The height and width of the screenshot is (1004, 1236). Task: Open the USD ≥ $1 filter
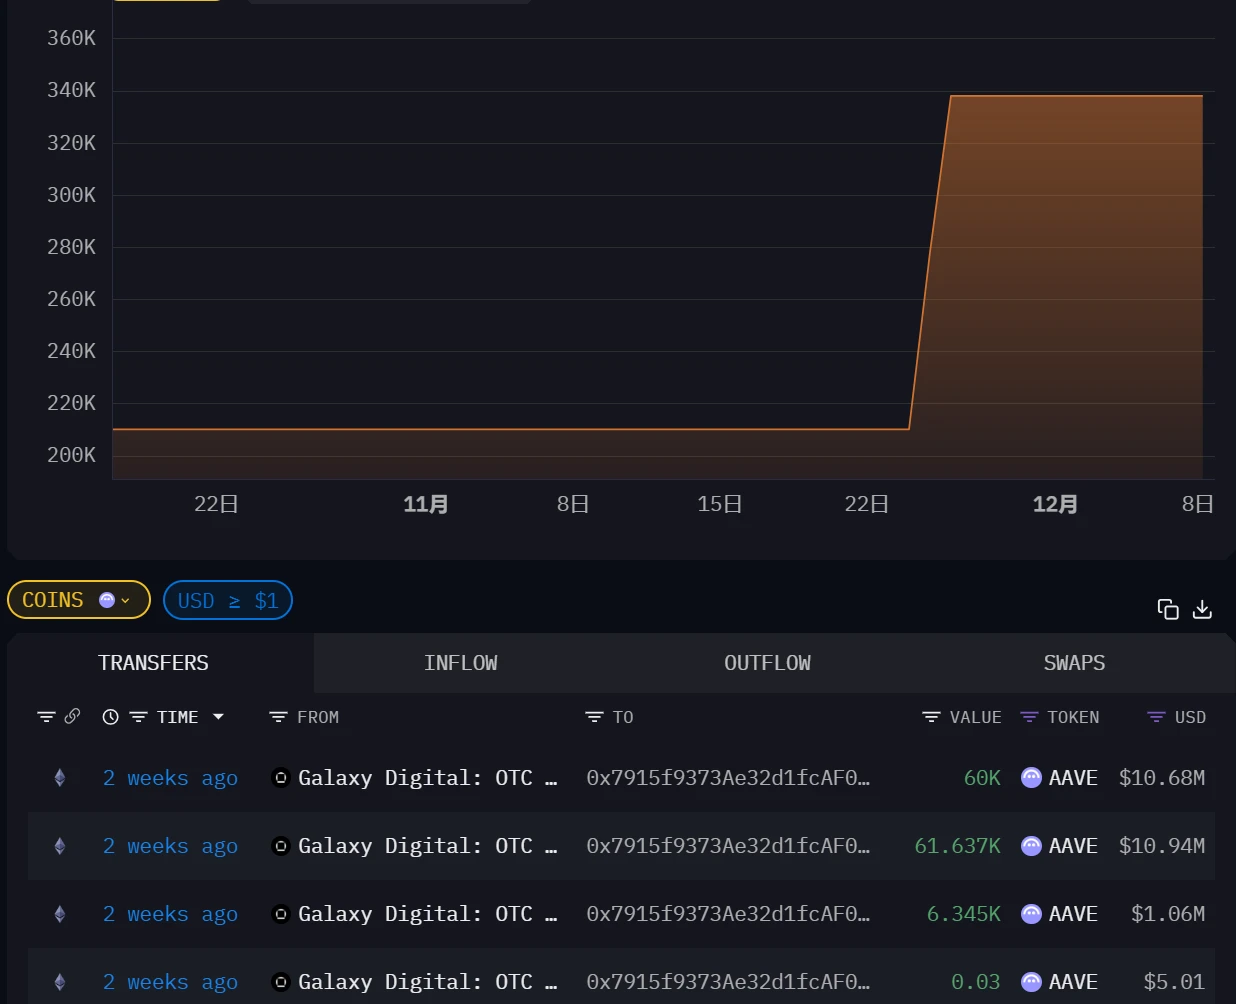click(228, 600)
